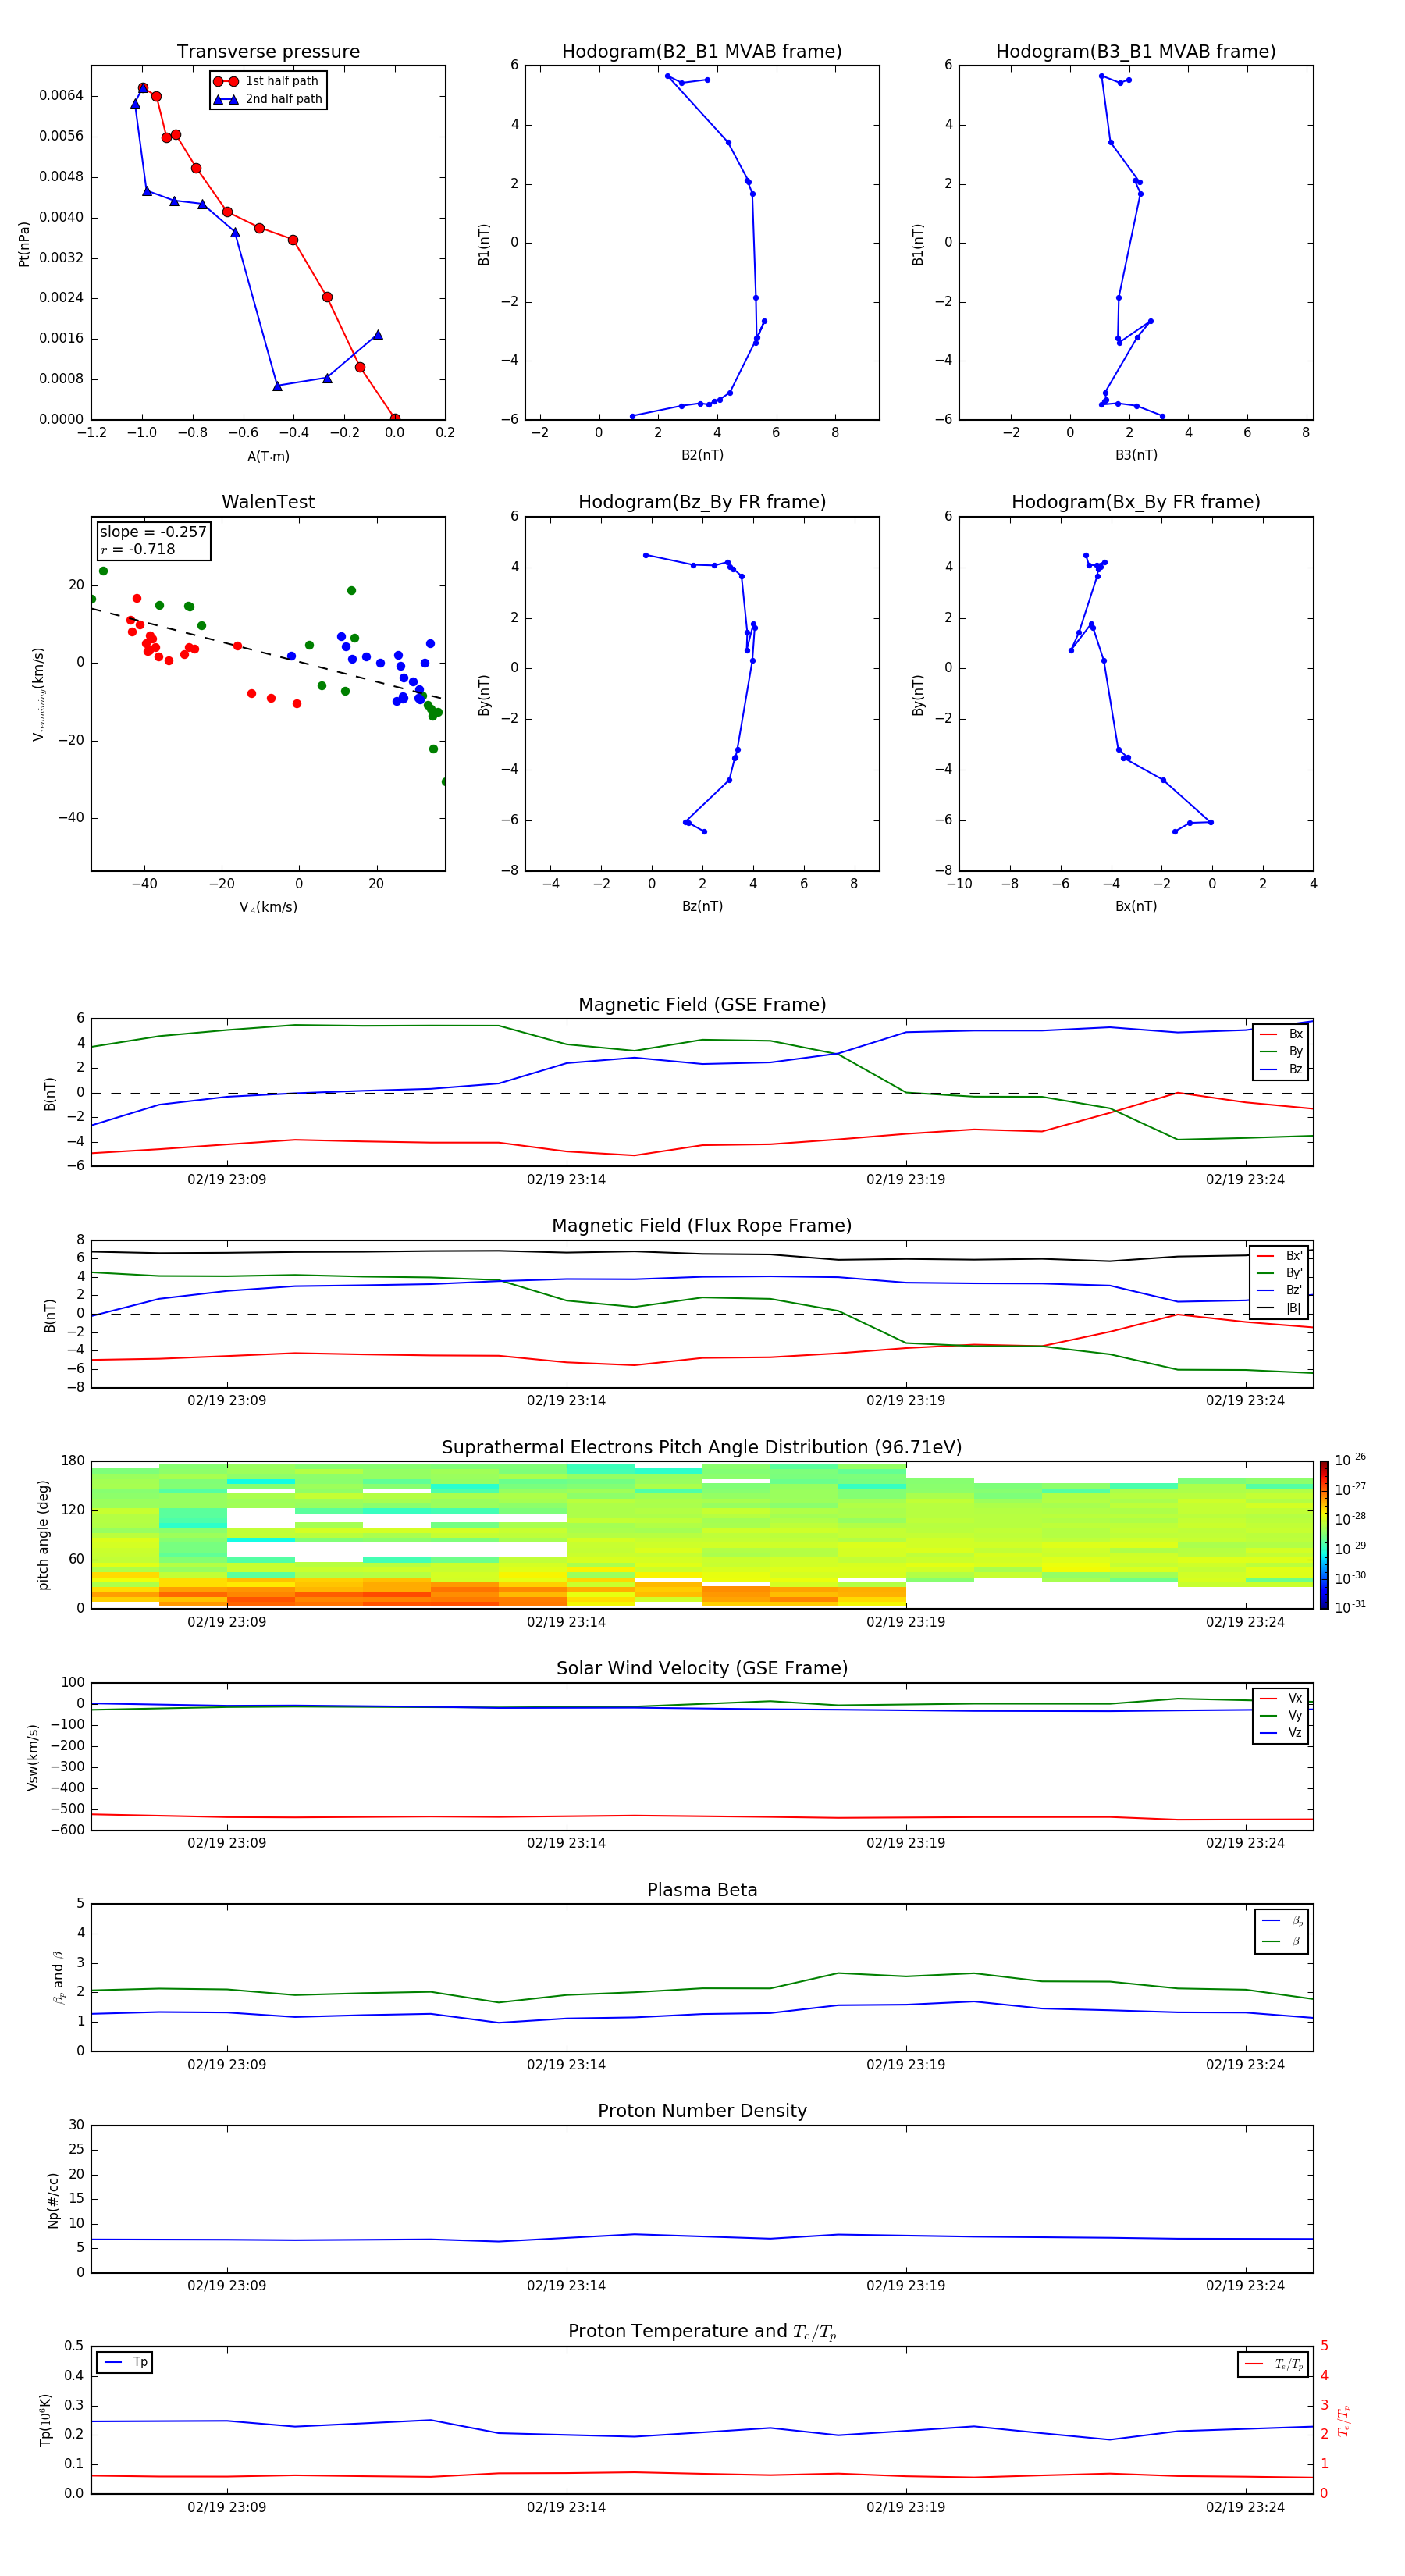Click the "Np(#/cc)" y-axis label
This screenshot has width=1405, height=2576.
(x=53, y=2199)
